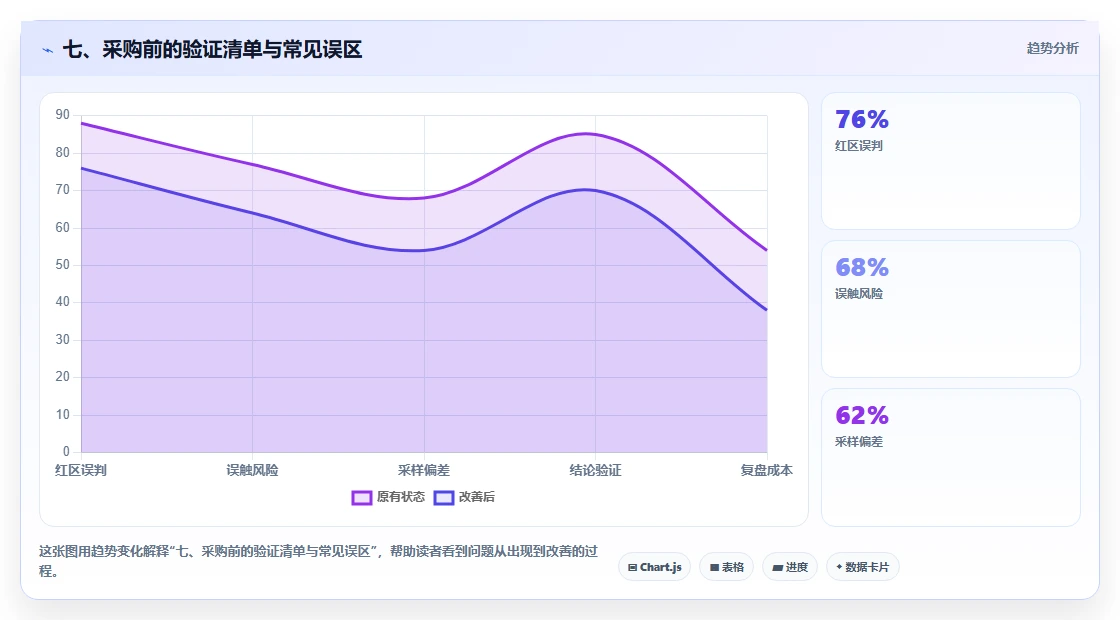Click the 0 y-axis value

pos(66,451)
